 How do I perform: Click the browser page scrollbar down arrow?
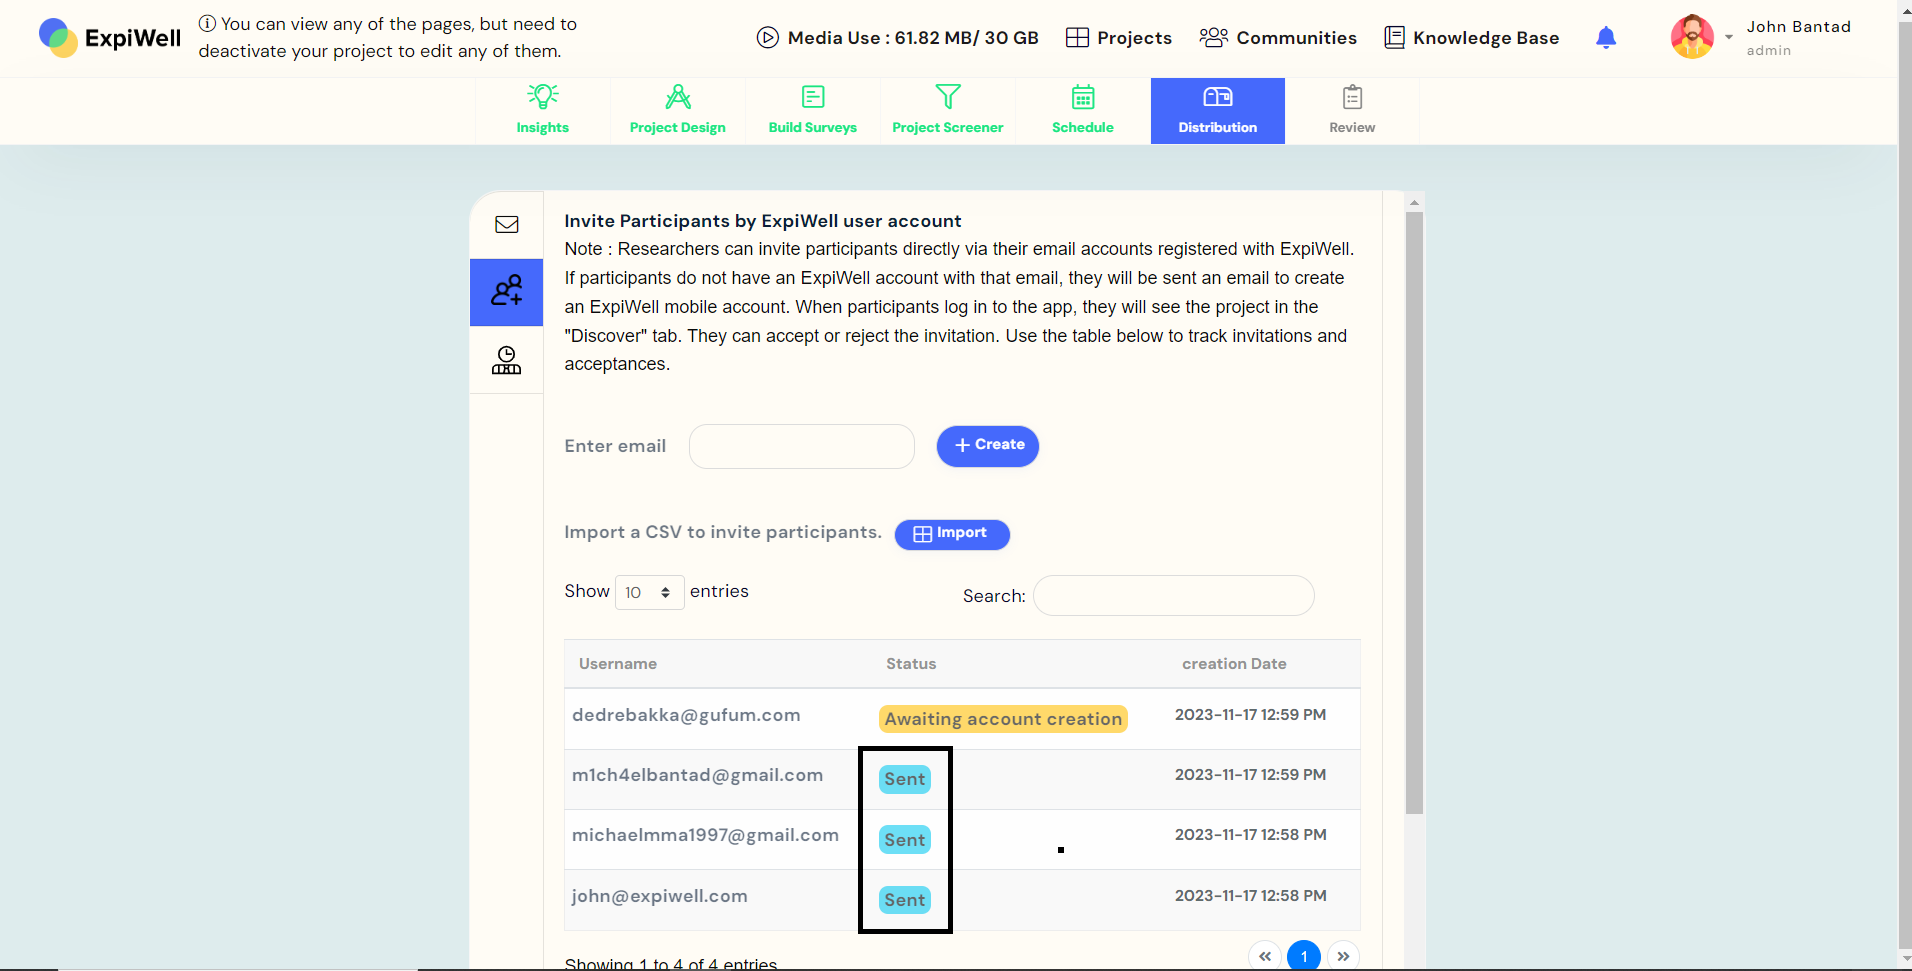coord(1905,960)
